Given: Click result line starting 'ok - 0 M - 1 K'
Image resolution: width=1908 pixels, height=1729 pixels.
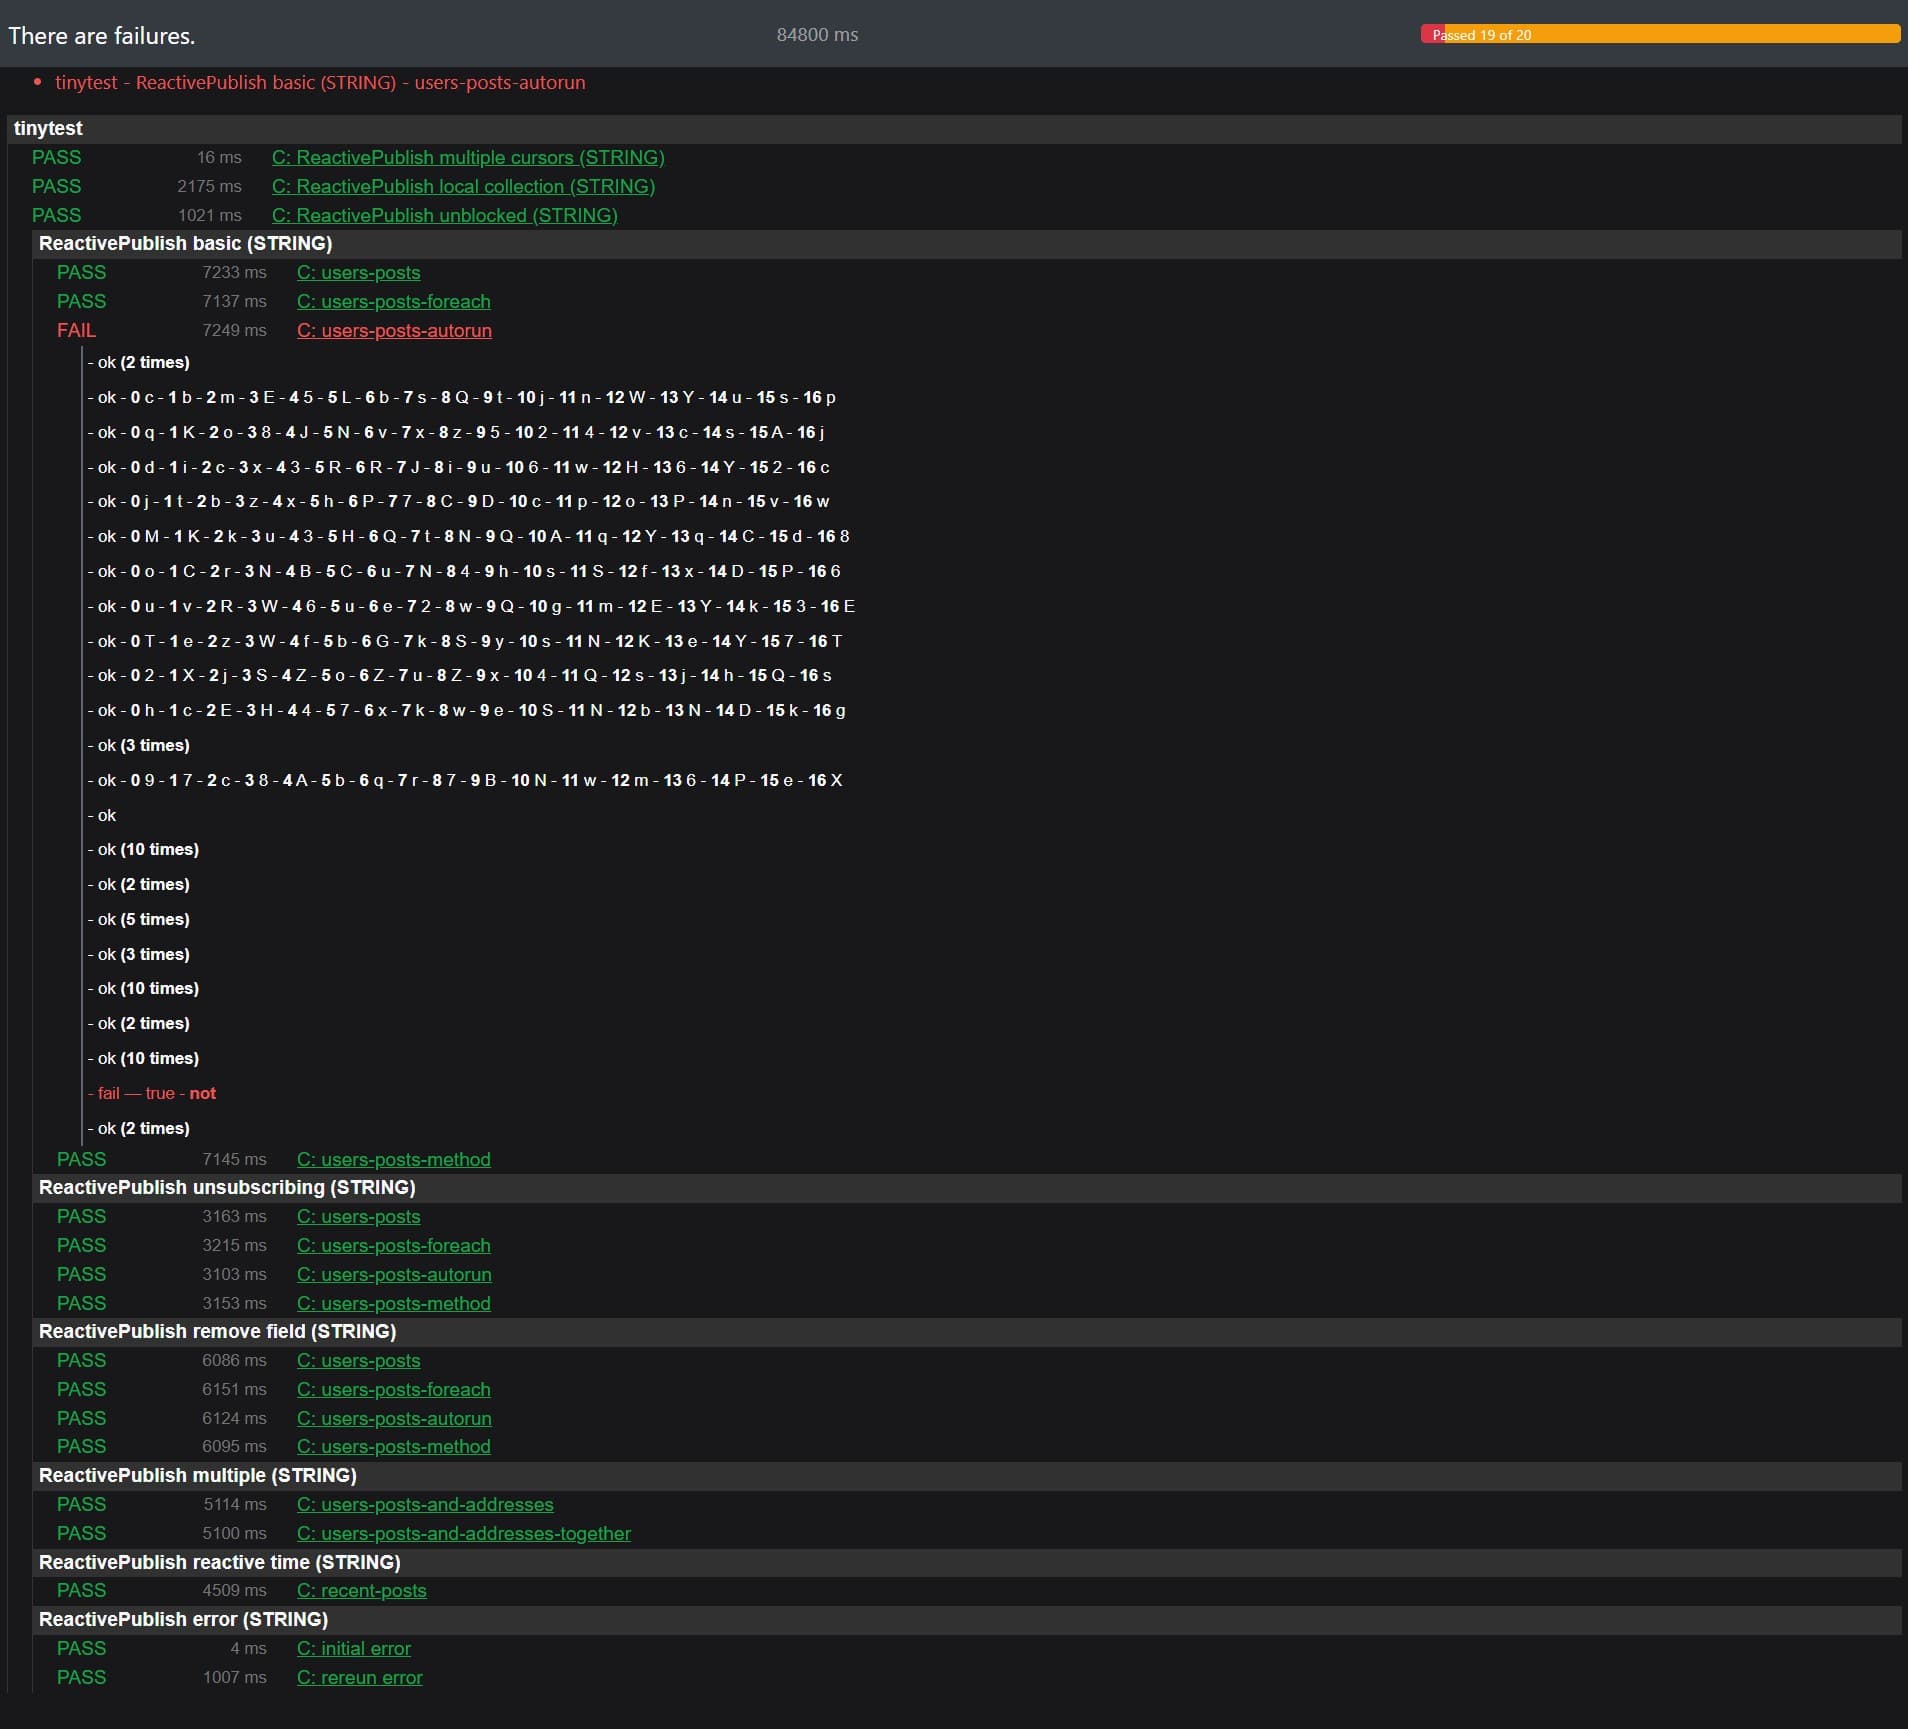Looking at the screenshot, I should [x=469, y=536].
